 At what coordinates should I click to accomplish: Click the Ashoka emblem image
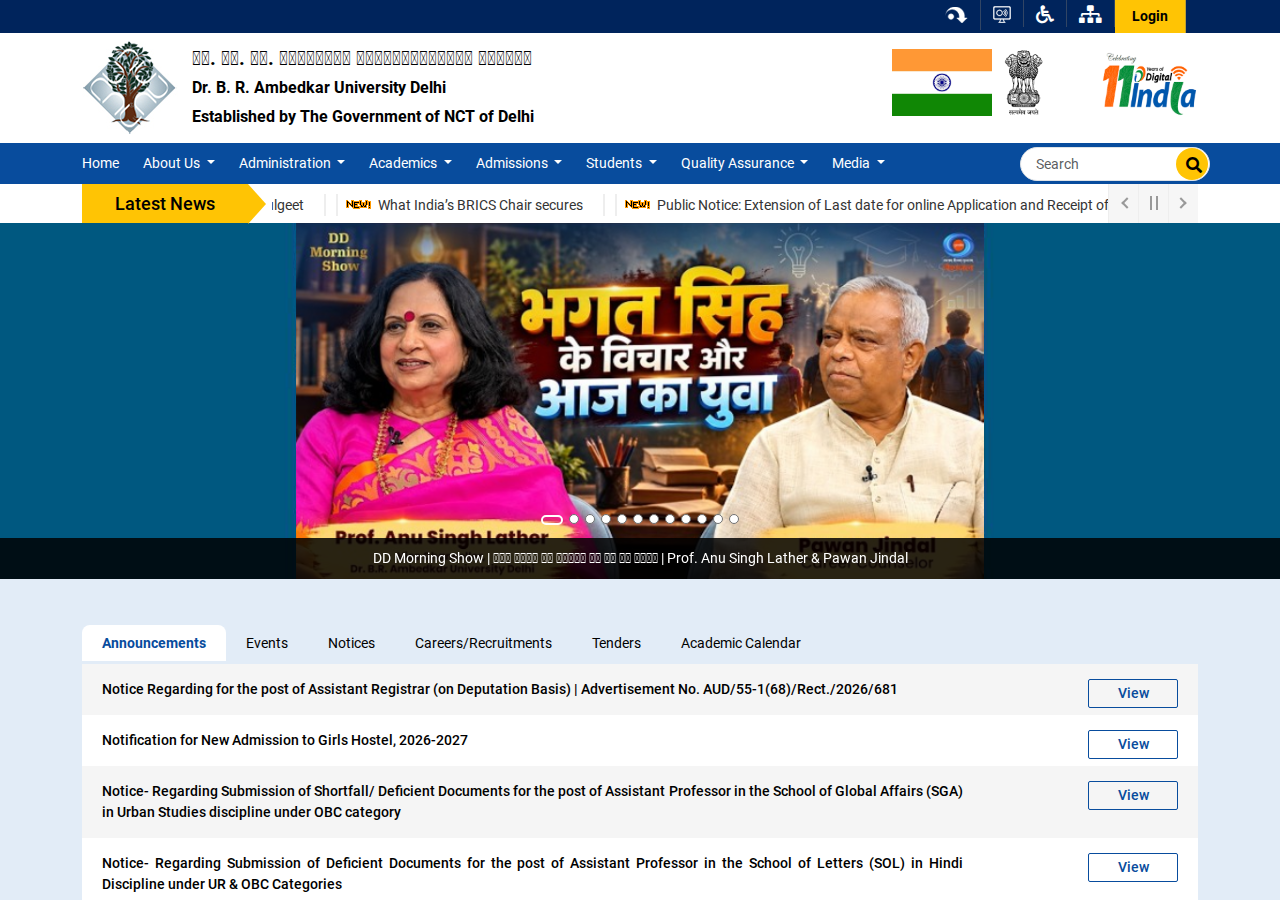(x=1023, y=83)
